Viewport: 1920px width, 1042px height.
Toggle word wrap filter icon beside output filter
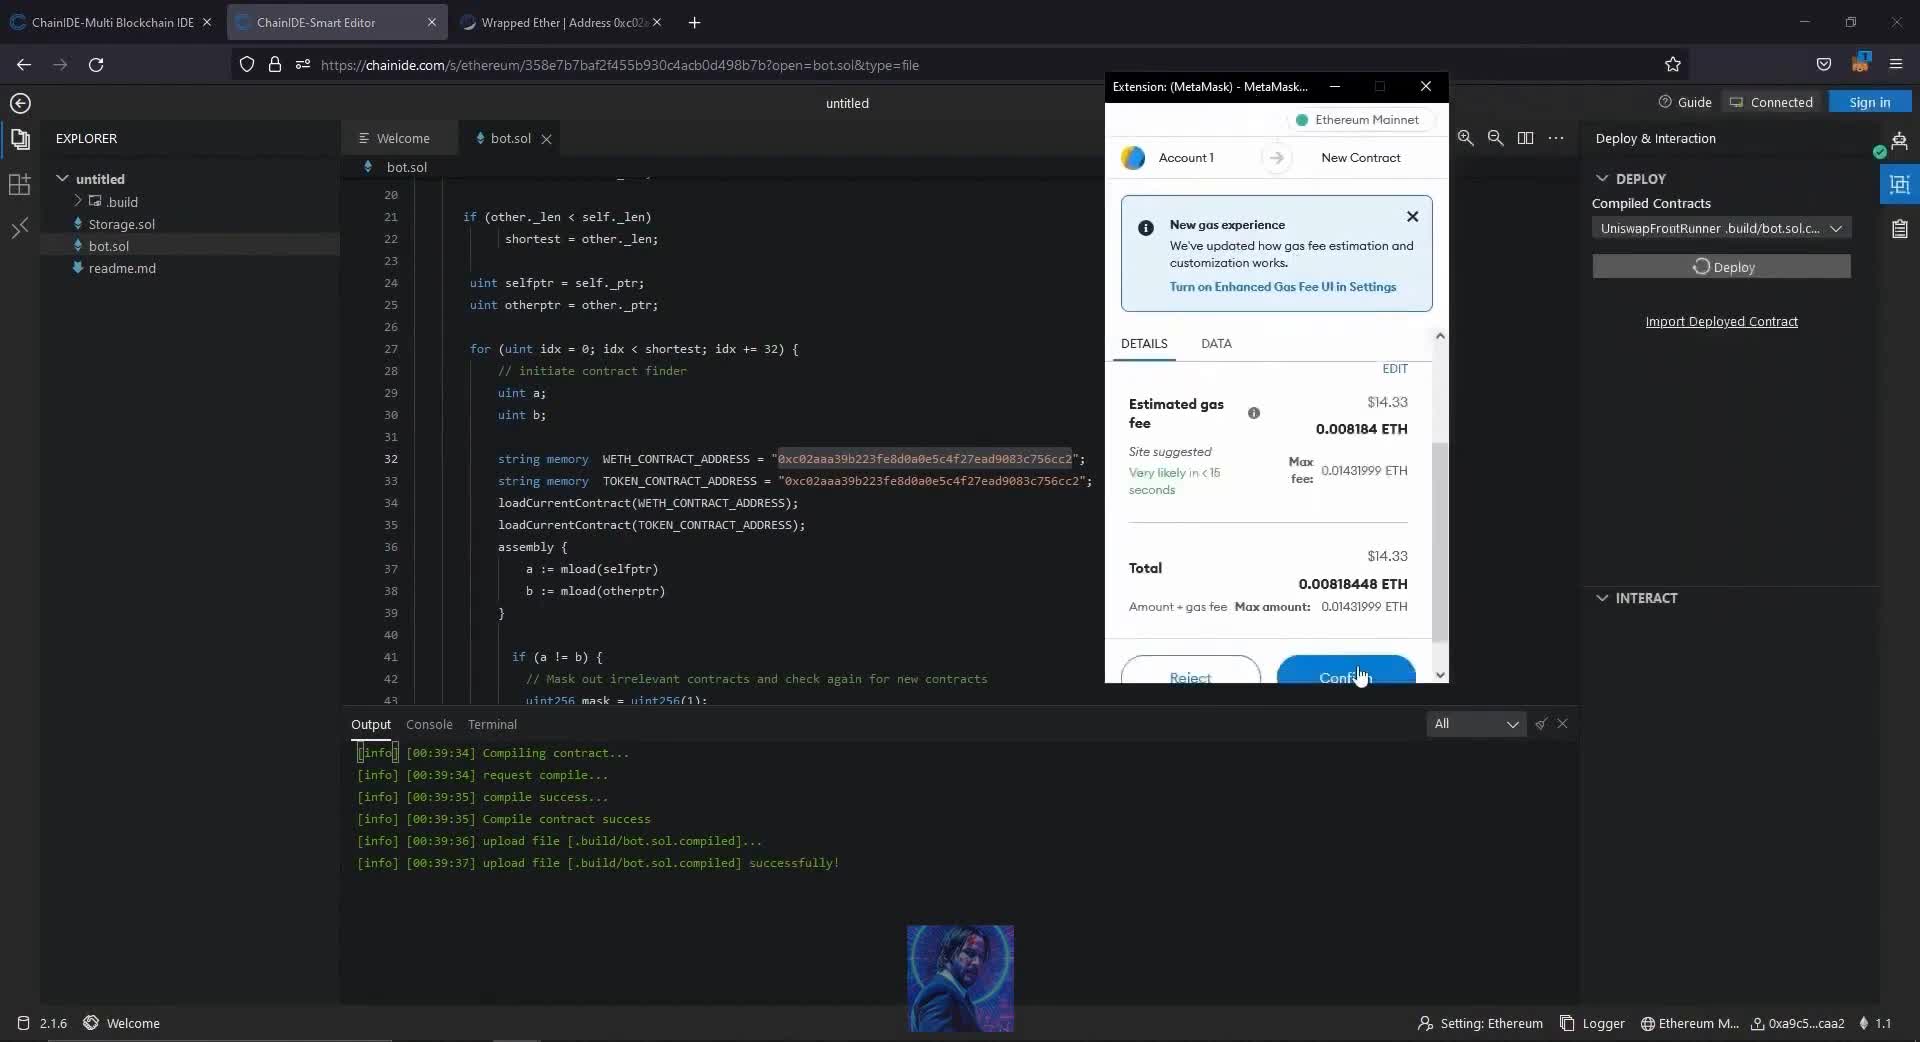1540,724
